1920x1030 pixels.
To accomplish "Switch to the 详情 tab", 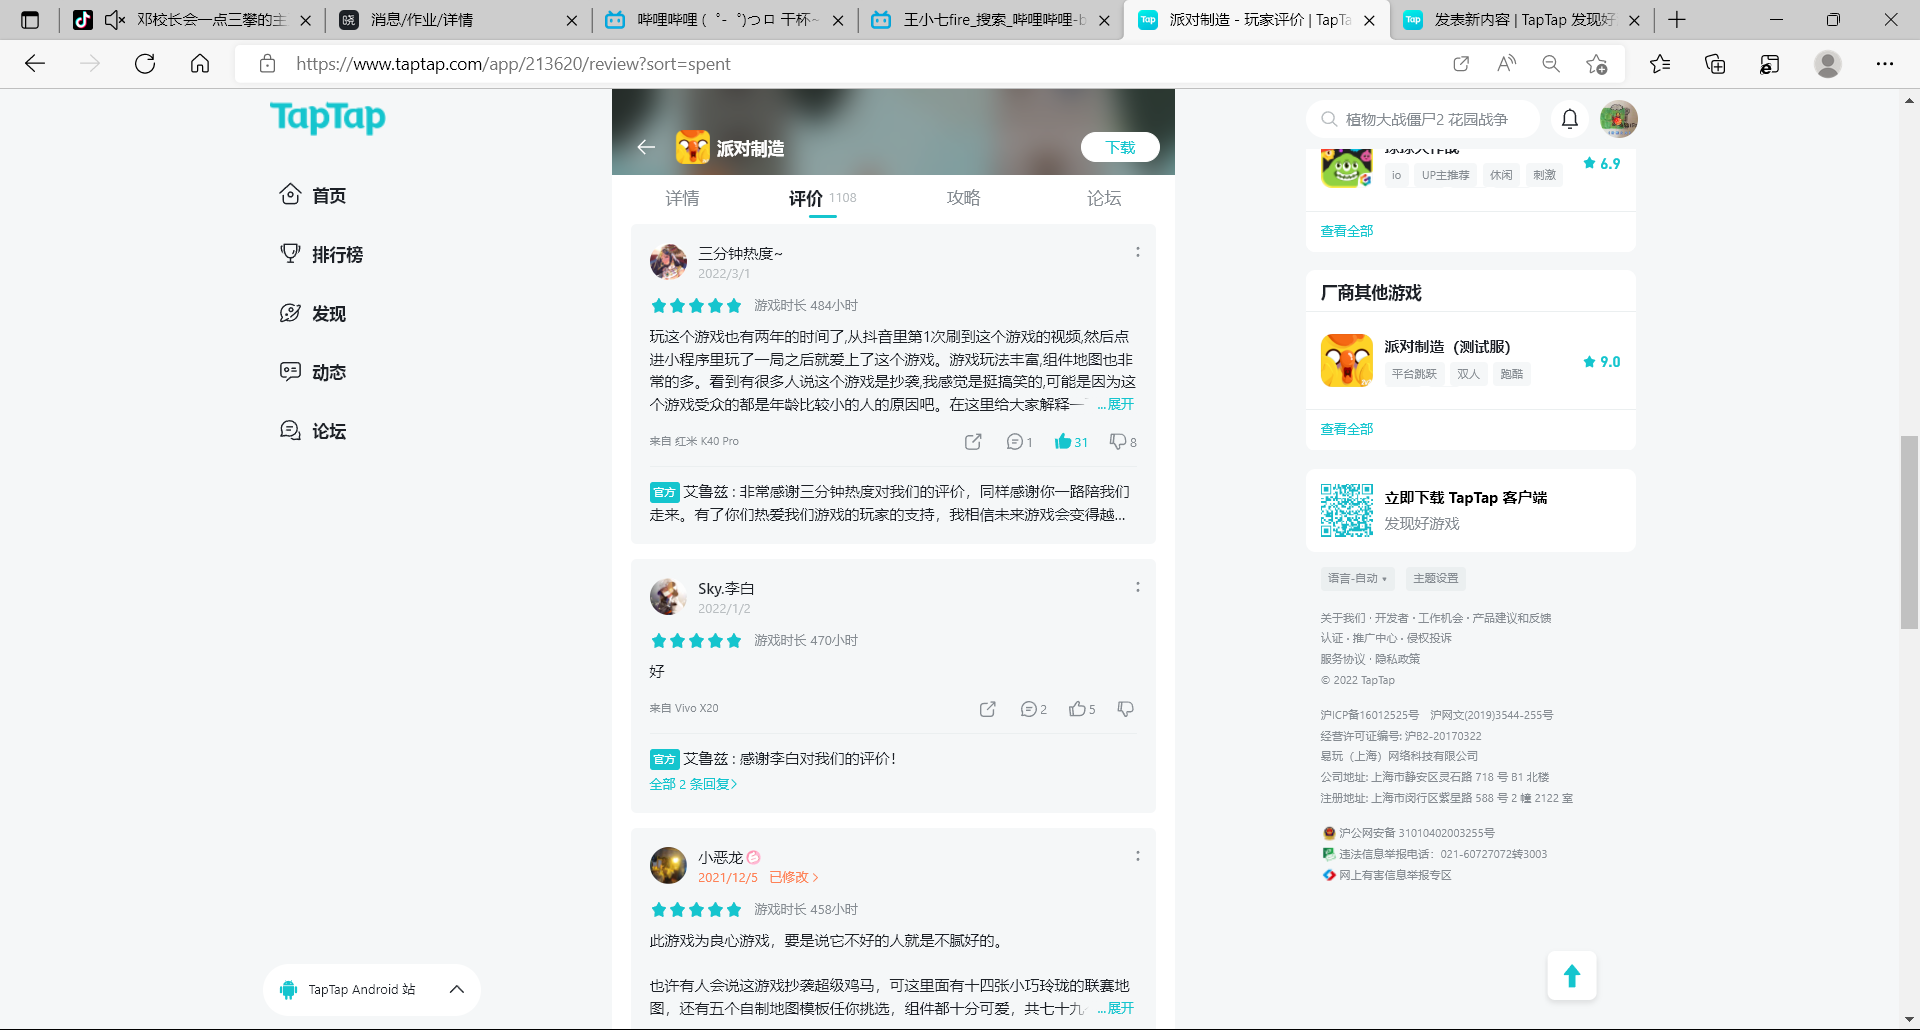I will 682,198.
